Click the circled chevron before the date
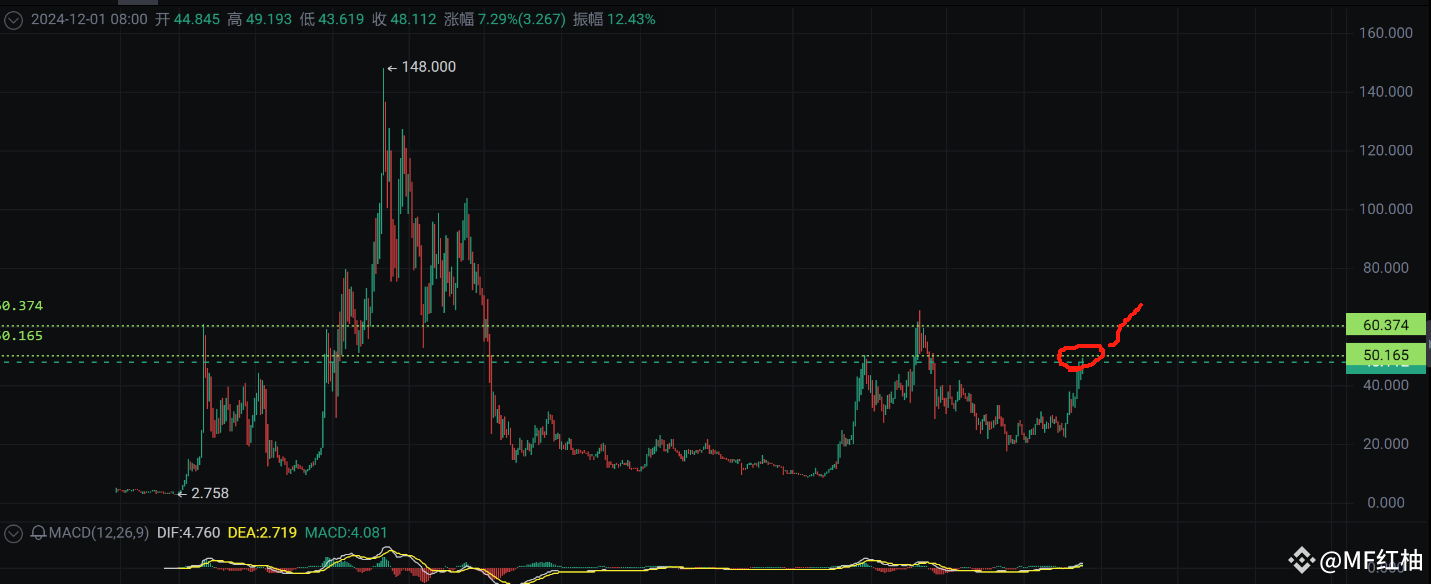Viewport: 1431px width, 584px height. click(12, 19)
